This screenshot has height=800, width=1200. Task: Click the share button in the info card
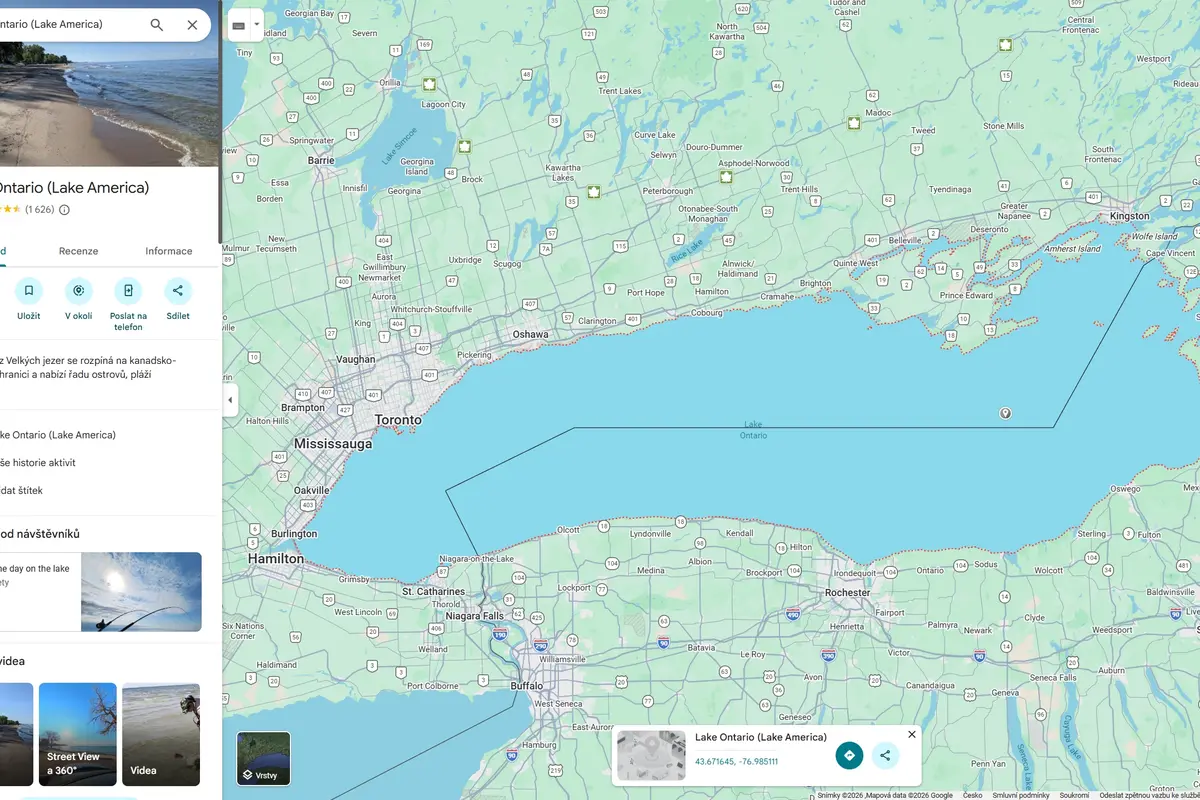pos(885,755)
